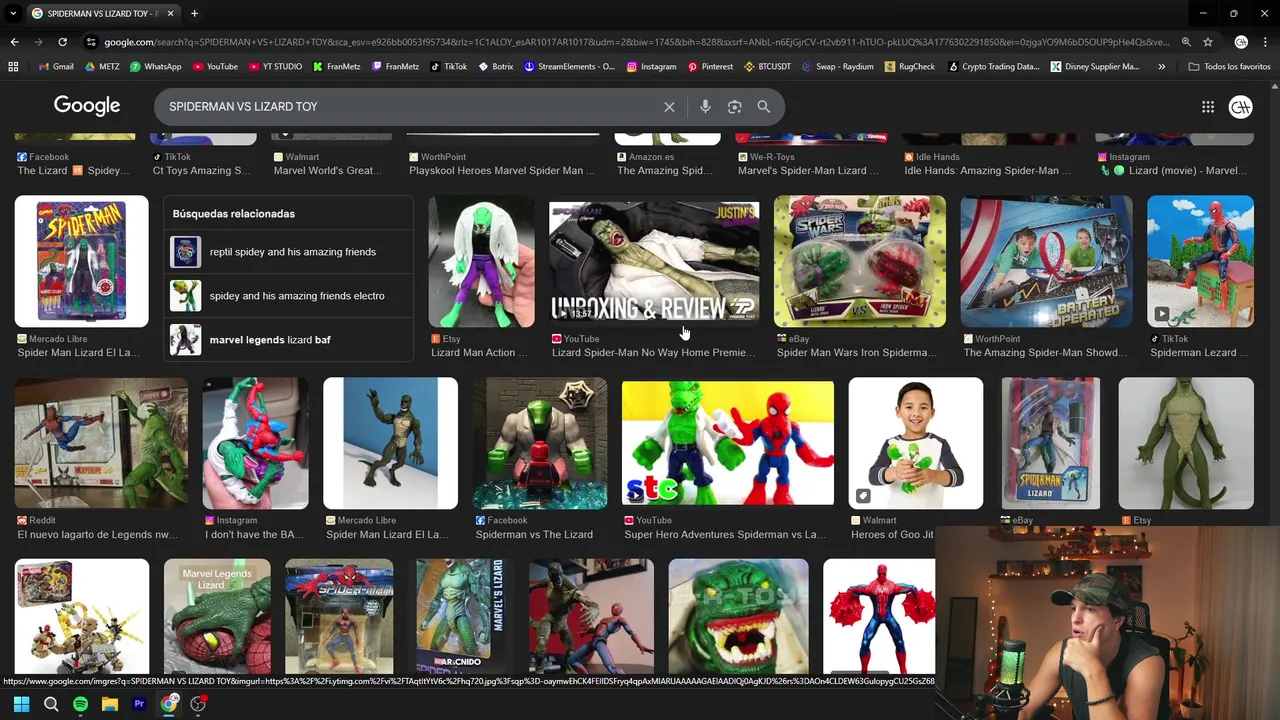The image size is (1280, 720).
Task: Clear the search box with the X icon
Action: (669, 107)
